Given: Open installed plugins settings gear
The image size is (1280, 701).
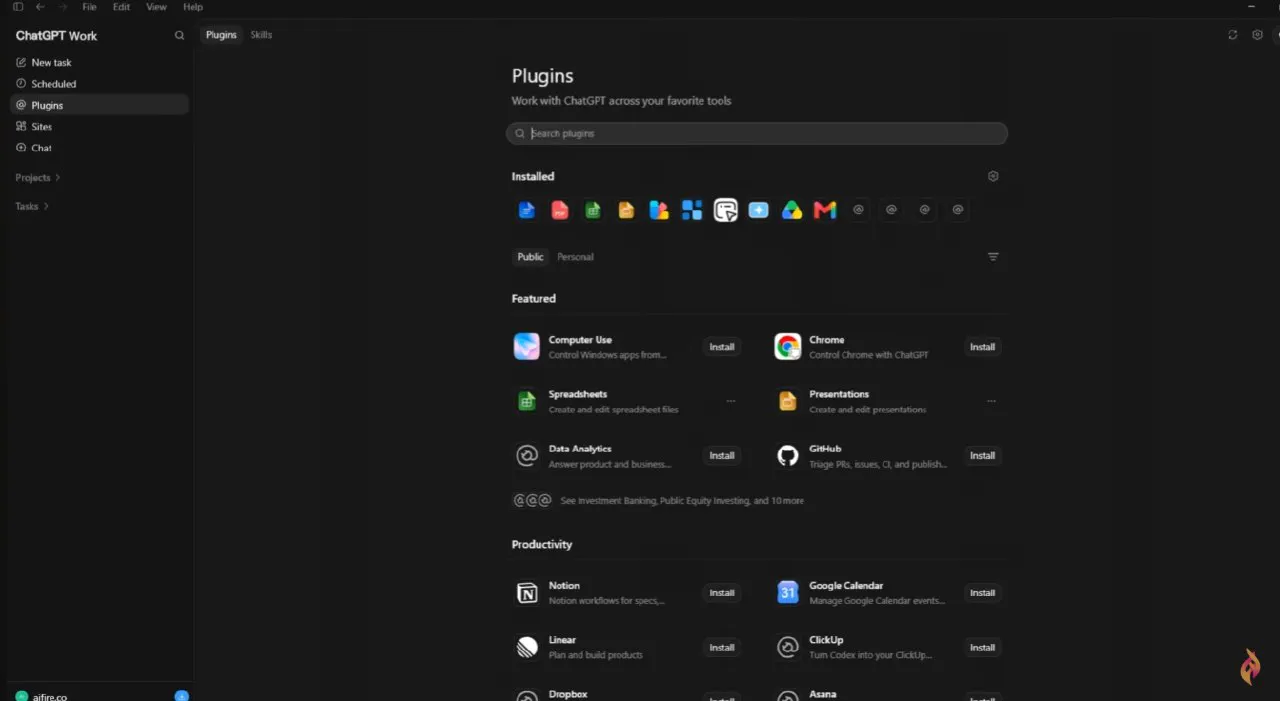Looking at the screenshot, I should (993, 176).
